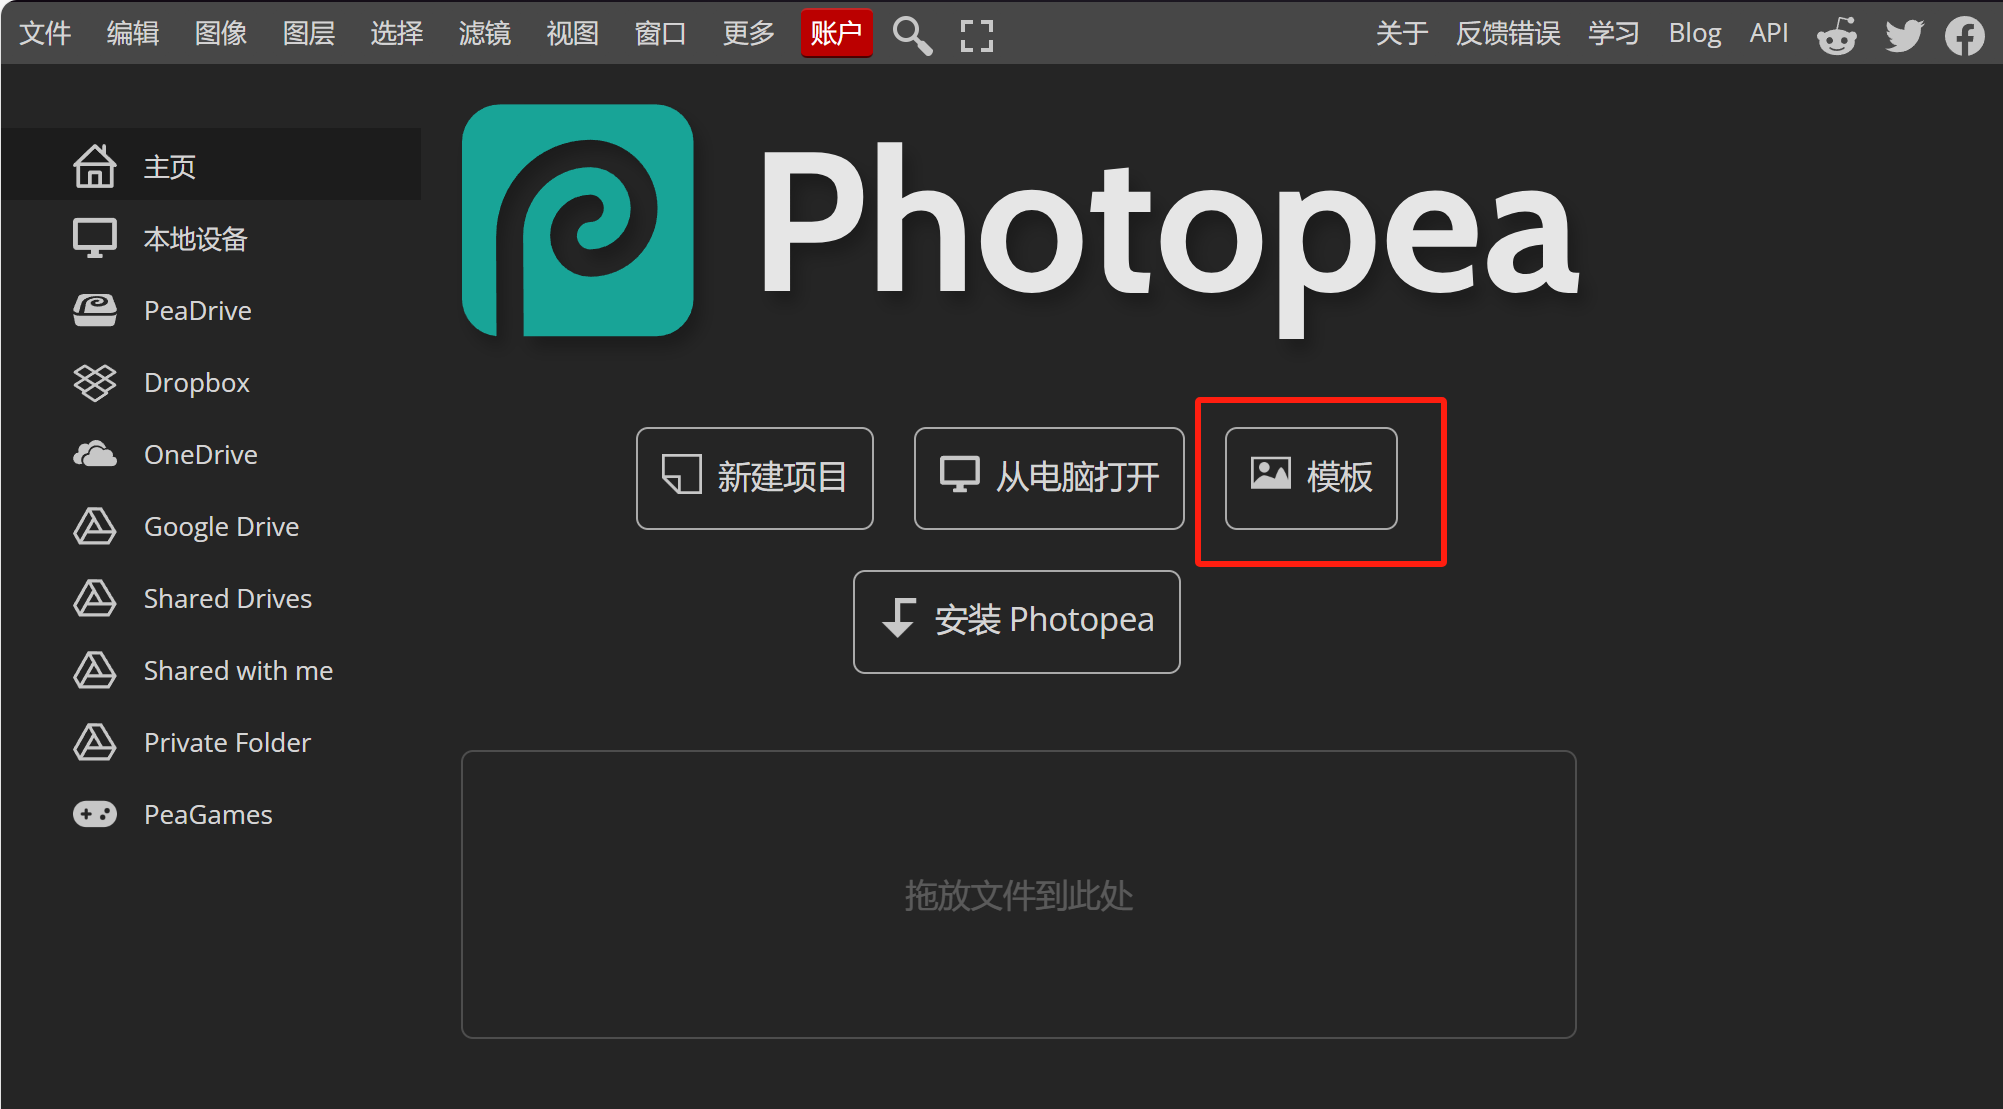
Task: Enter fullscreen mode via the fullscreen icon
Action: tap(975, 33)
